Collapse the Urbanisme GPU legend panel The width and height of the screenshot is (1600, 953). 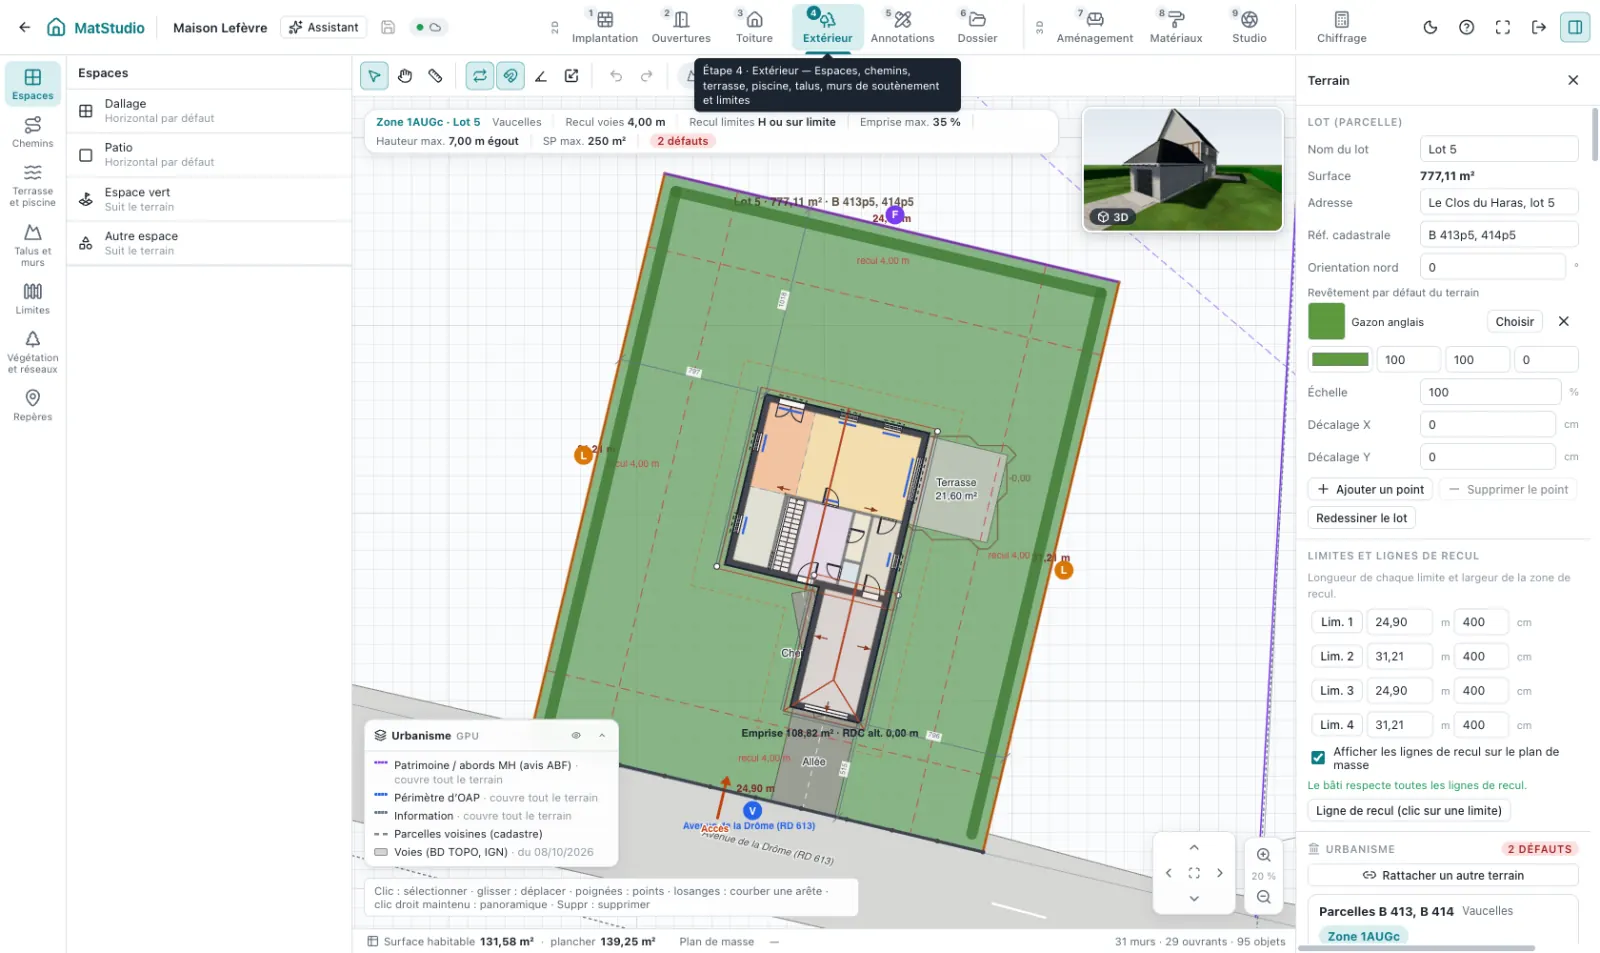(602, 735)
